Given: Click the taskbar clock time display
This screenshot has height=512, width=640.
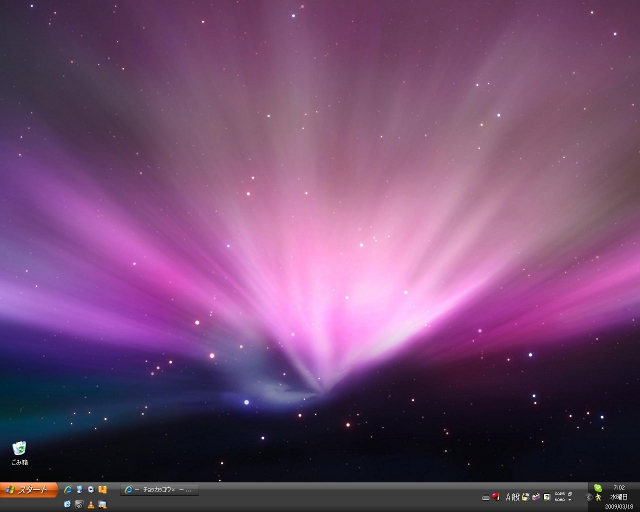Looking at the screenshot, I should point(619,487).
